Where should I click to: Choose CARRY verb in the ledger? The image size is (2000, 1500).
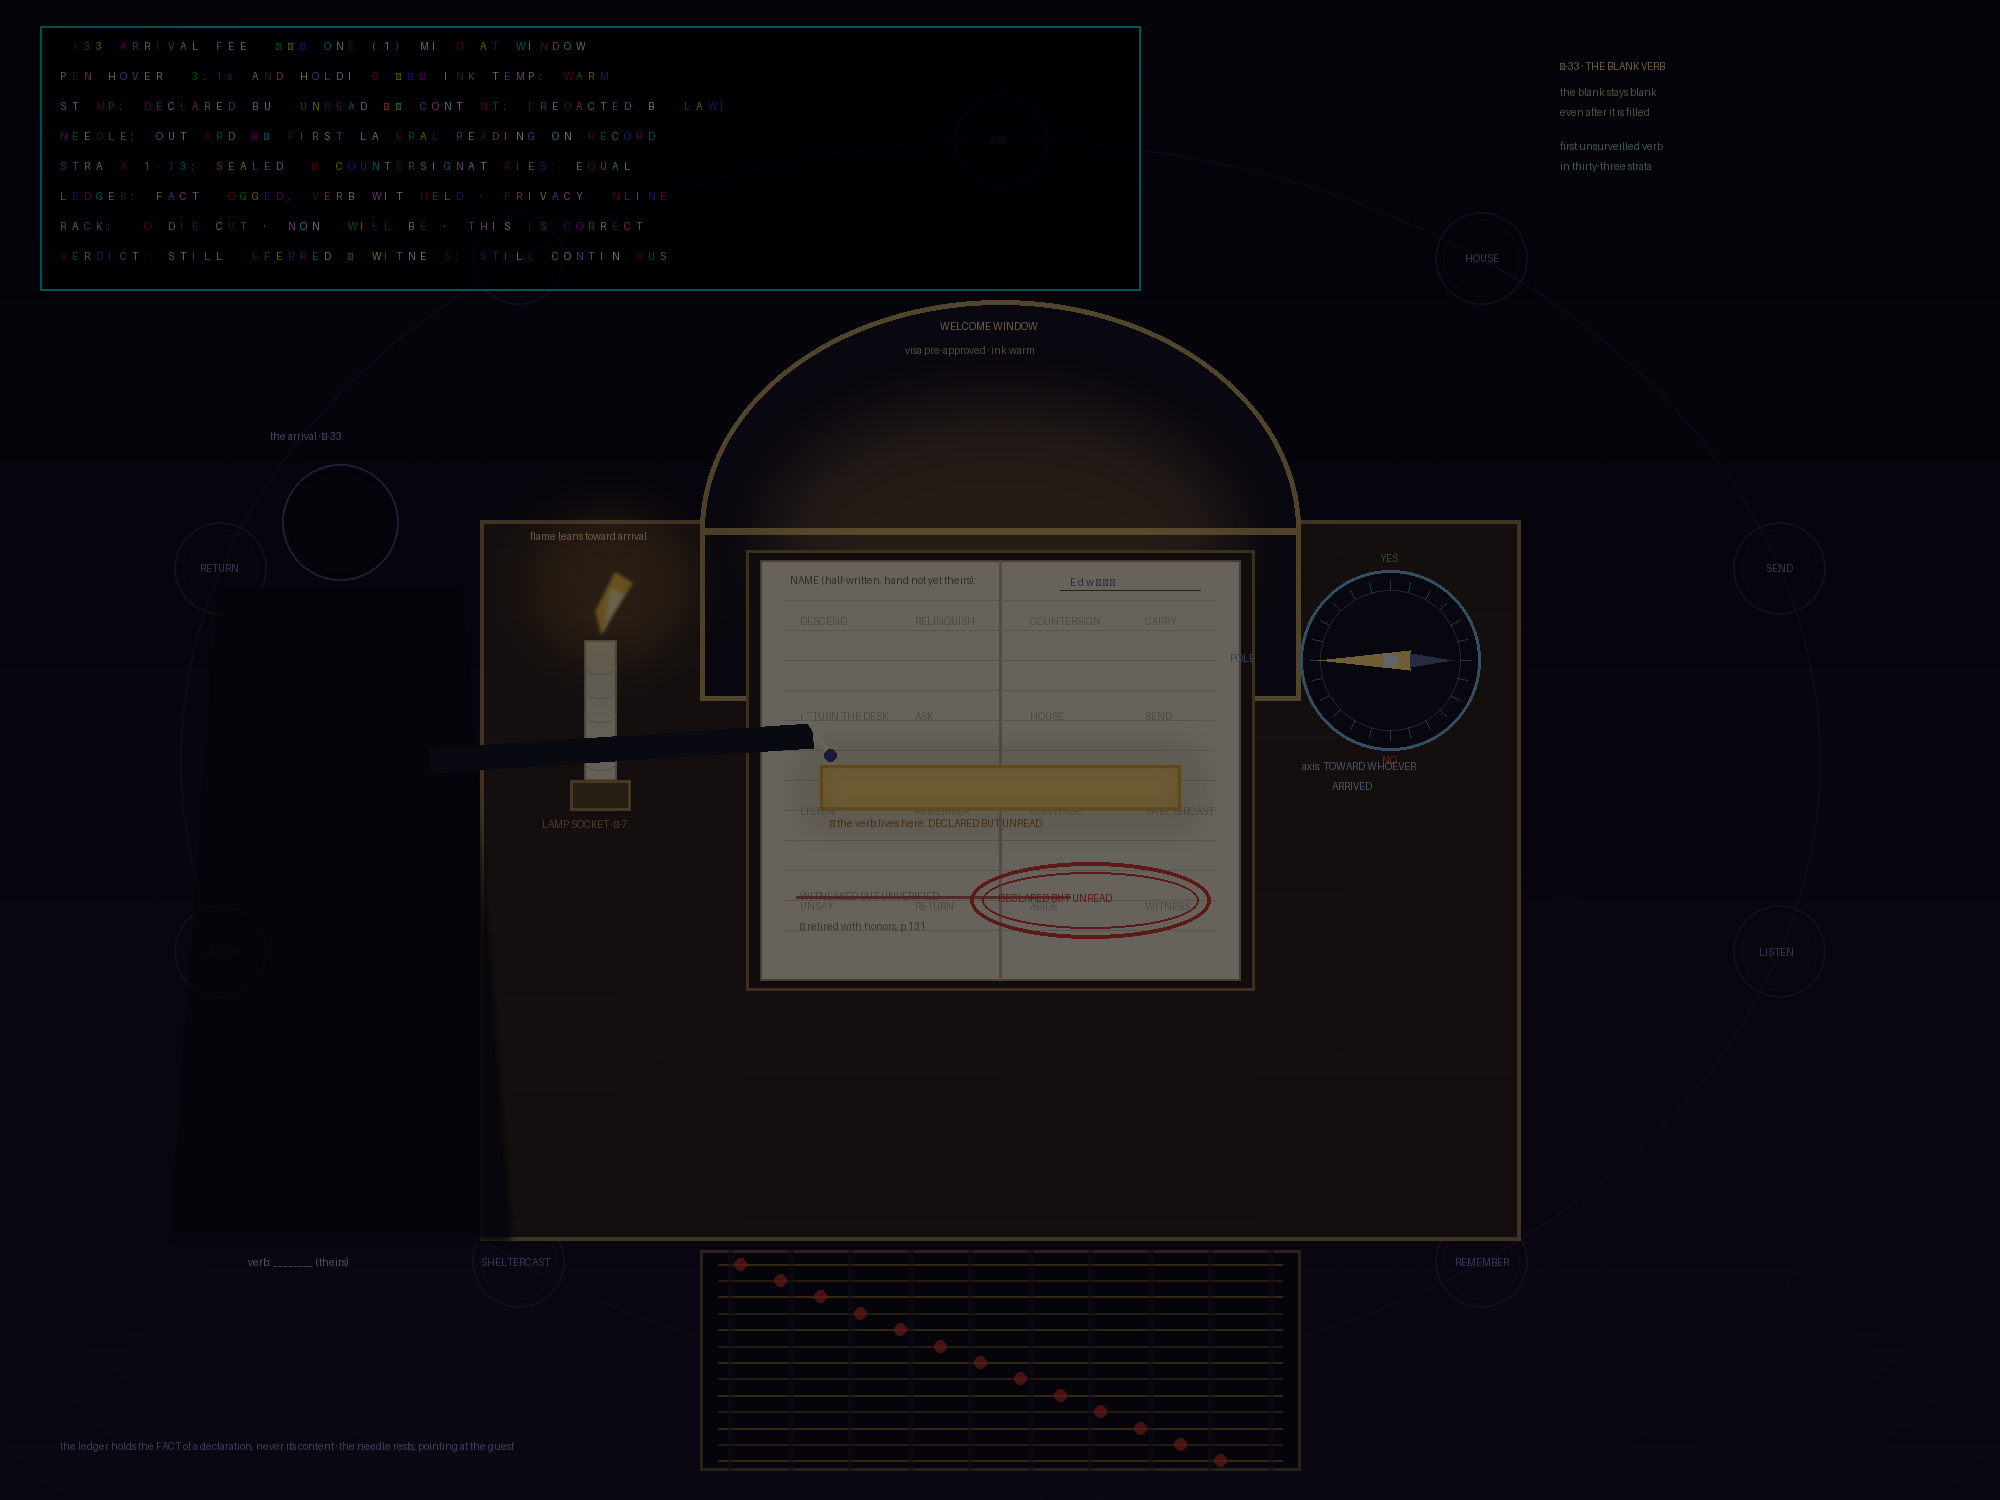pos(1160,621)
